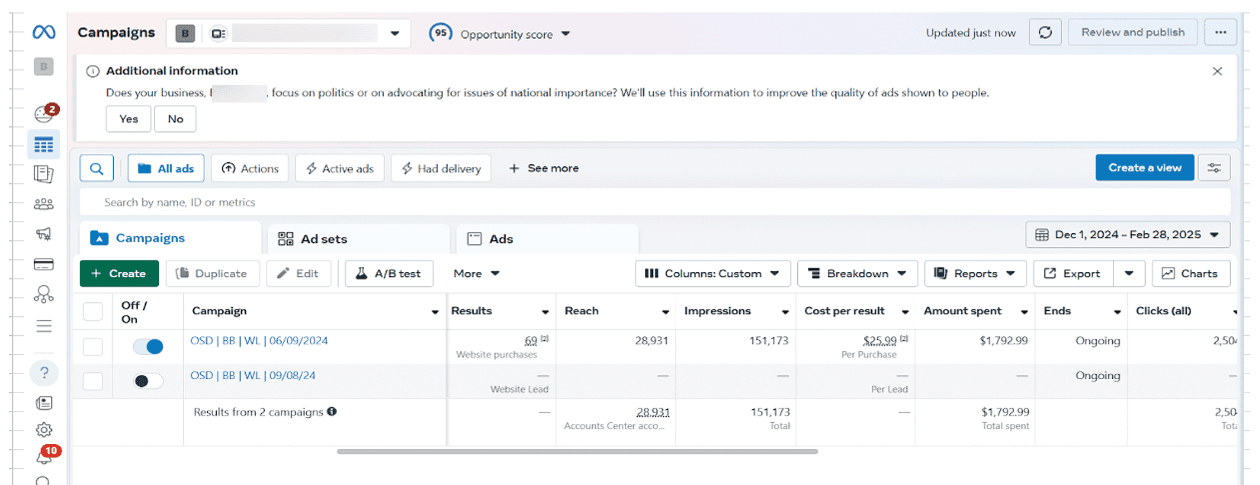Screen dimensions: 1260x485
Task: Open the filter settings icon next to Create a view
Action: click(1215, 168)
